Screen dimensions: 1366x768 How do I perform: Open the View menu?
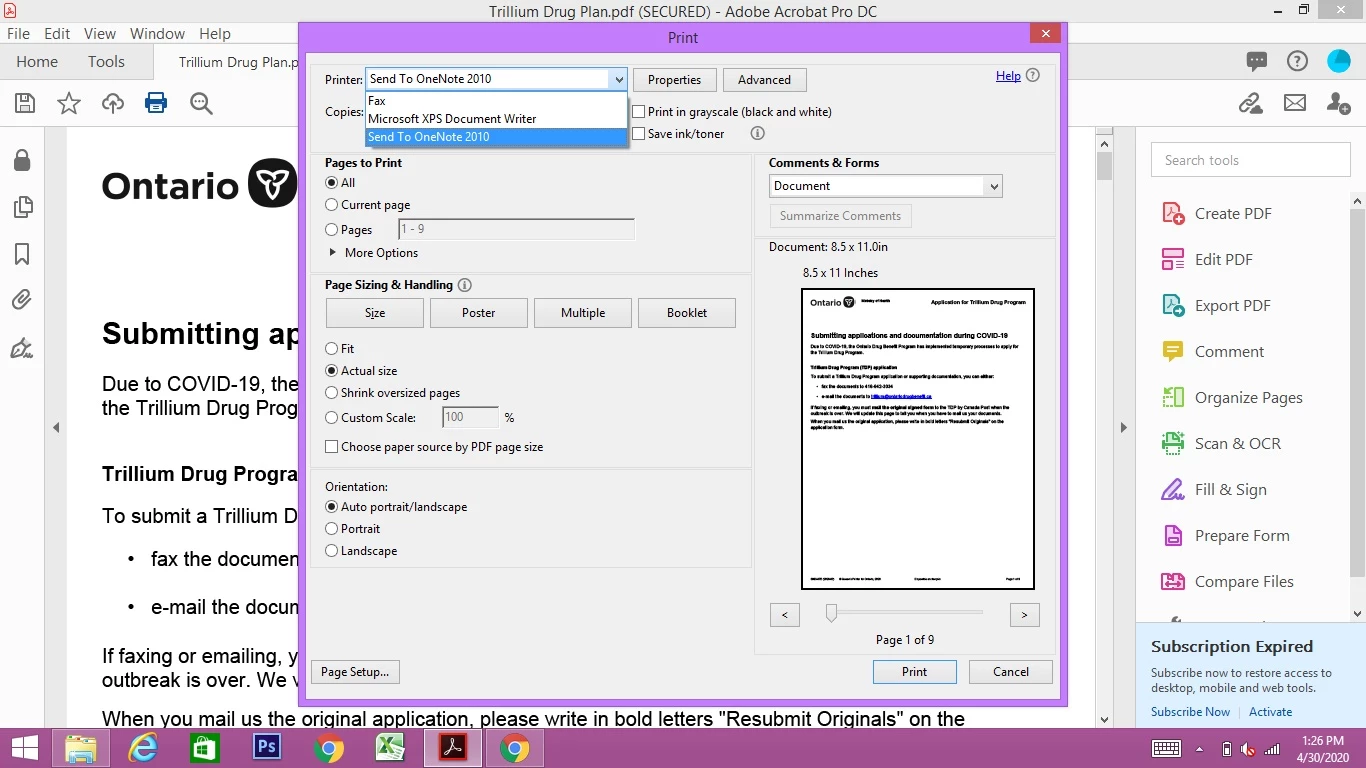[x=99, y=33]
